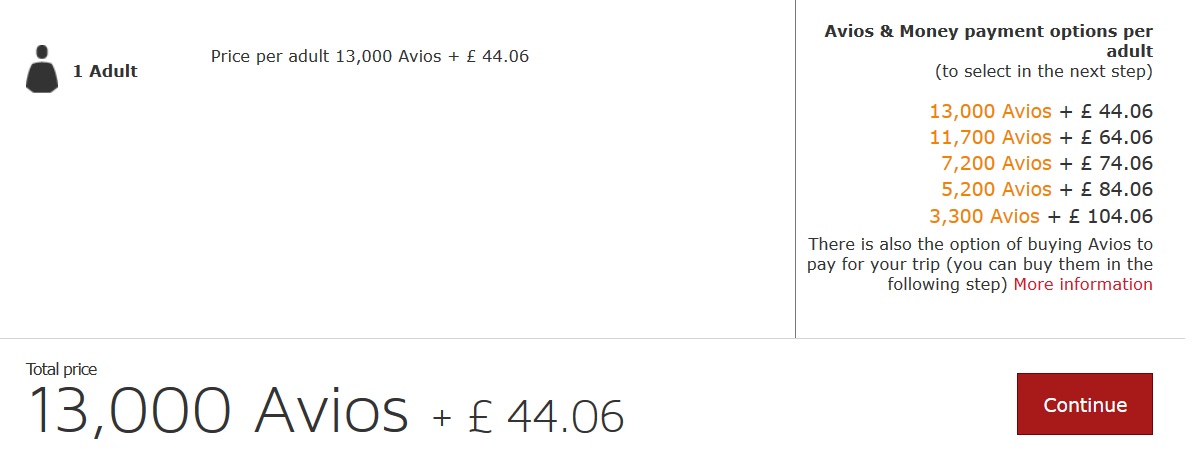Click the "Total price" label
The height and width of the screenshot is (466, 1198).
(62, 369)
